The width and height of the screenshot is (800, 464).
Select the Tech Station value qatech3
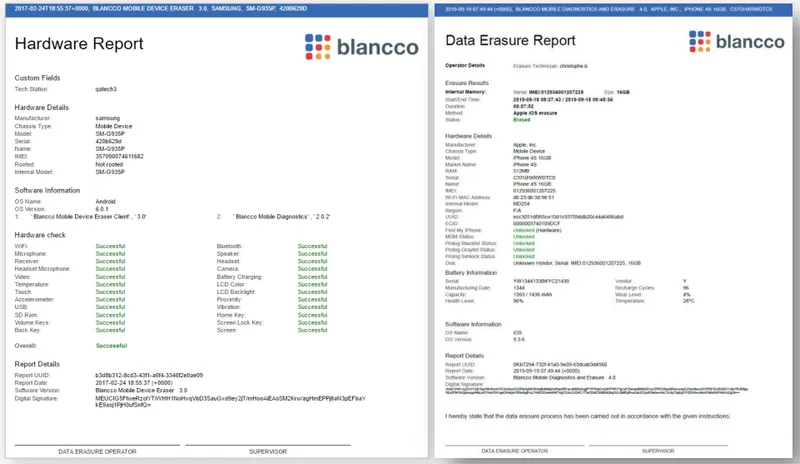[x=106, y=89]
